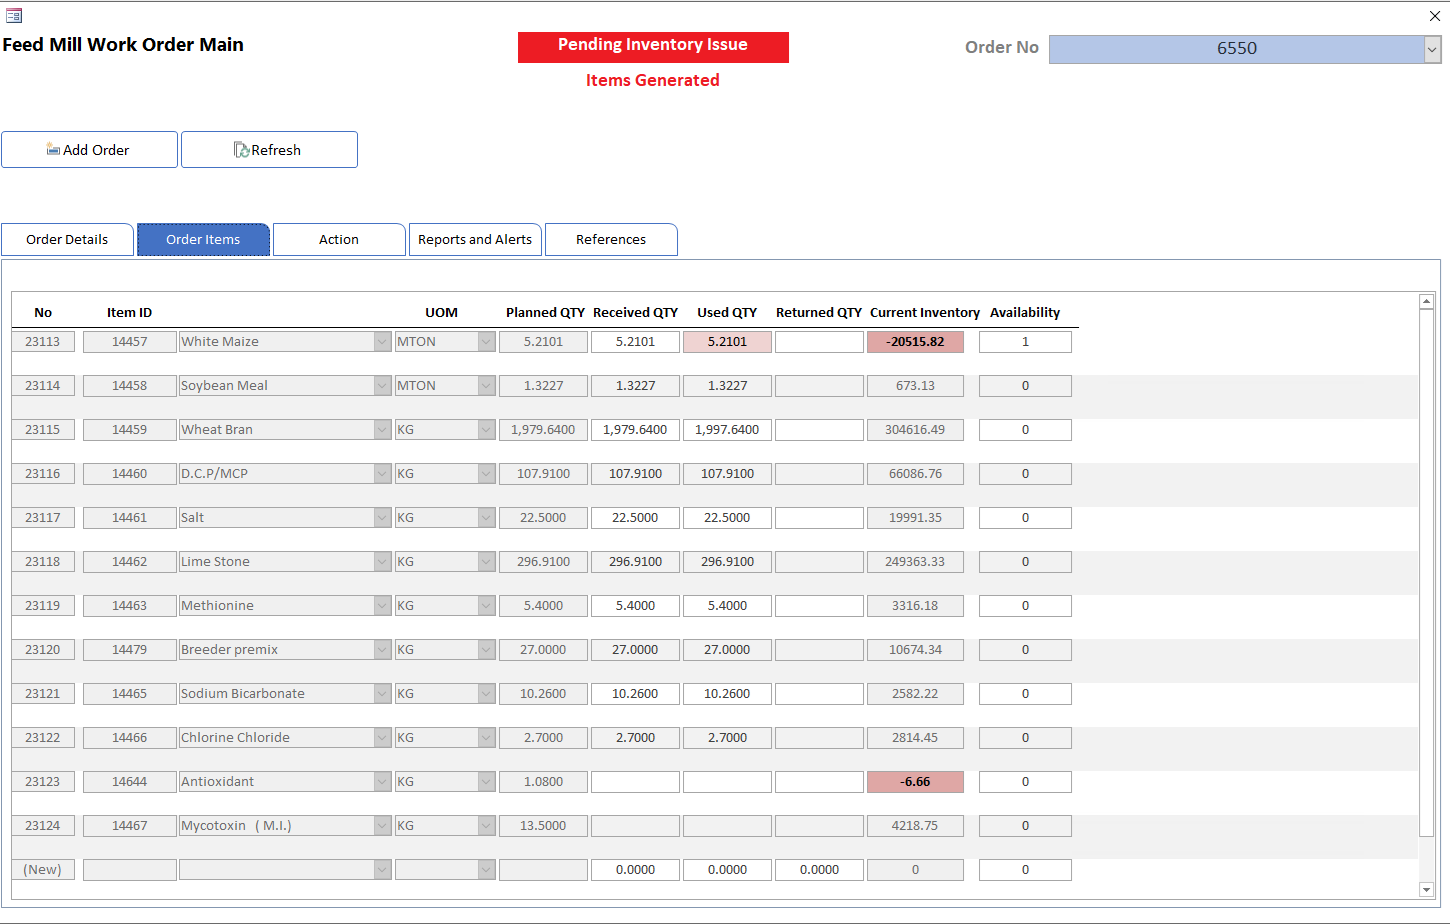Click Item ID 14644
The image size is (1450, 924).
coord(129,782)
